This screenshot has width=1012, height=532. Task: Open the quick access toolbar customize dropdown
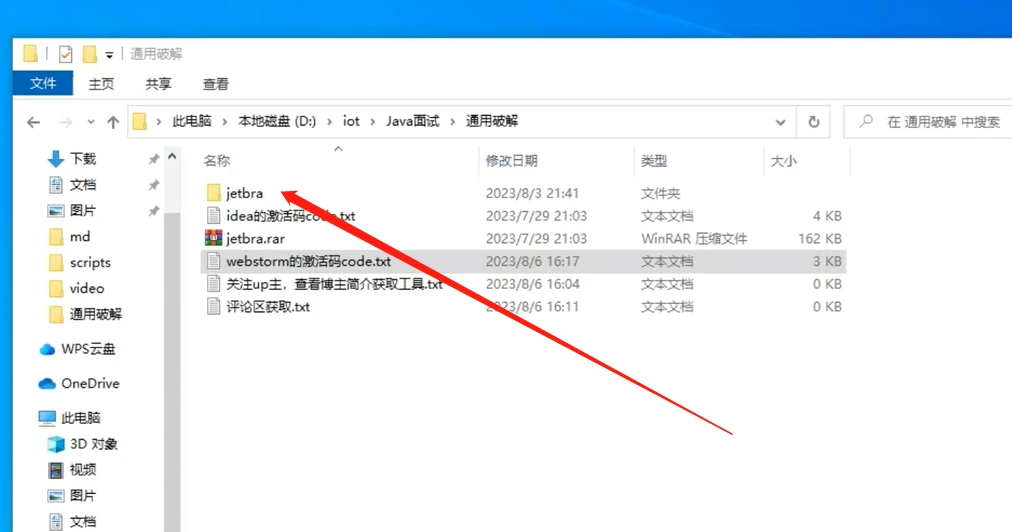coord(110,55)
